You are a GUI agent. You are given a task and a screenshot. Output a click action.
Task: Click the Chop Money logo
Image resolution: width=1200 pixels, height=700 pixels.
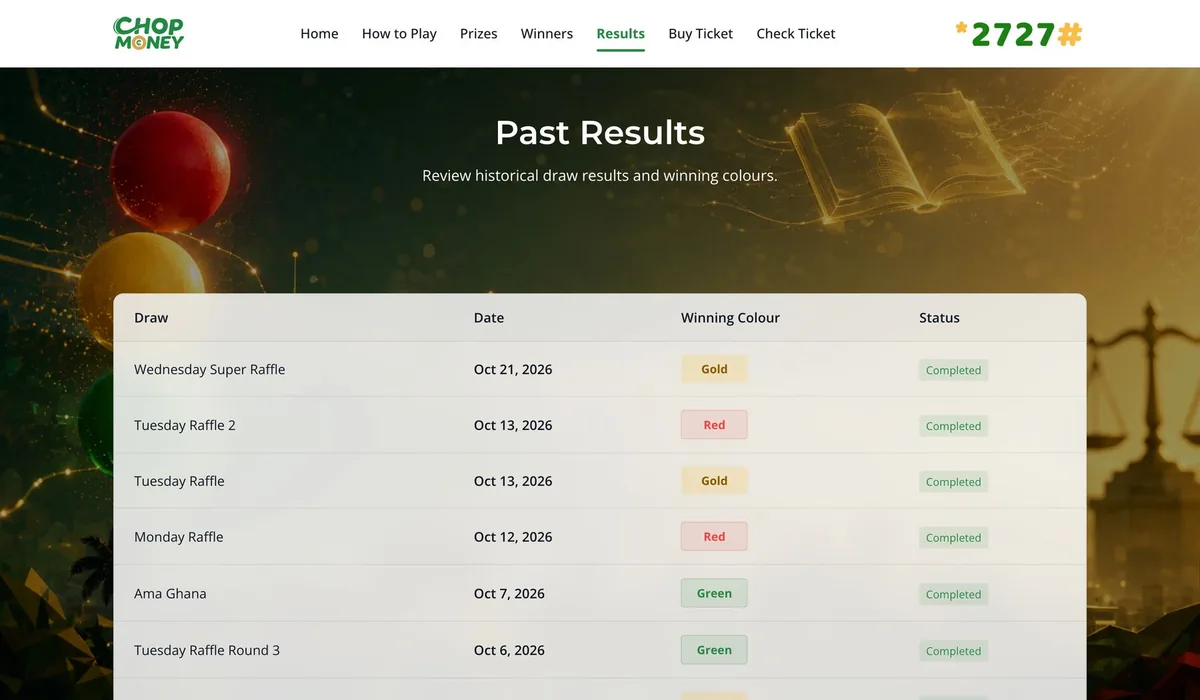pyautogui.click(x=149, y=33)
